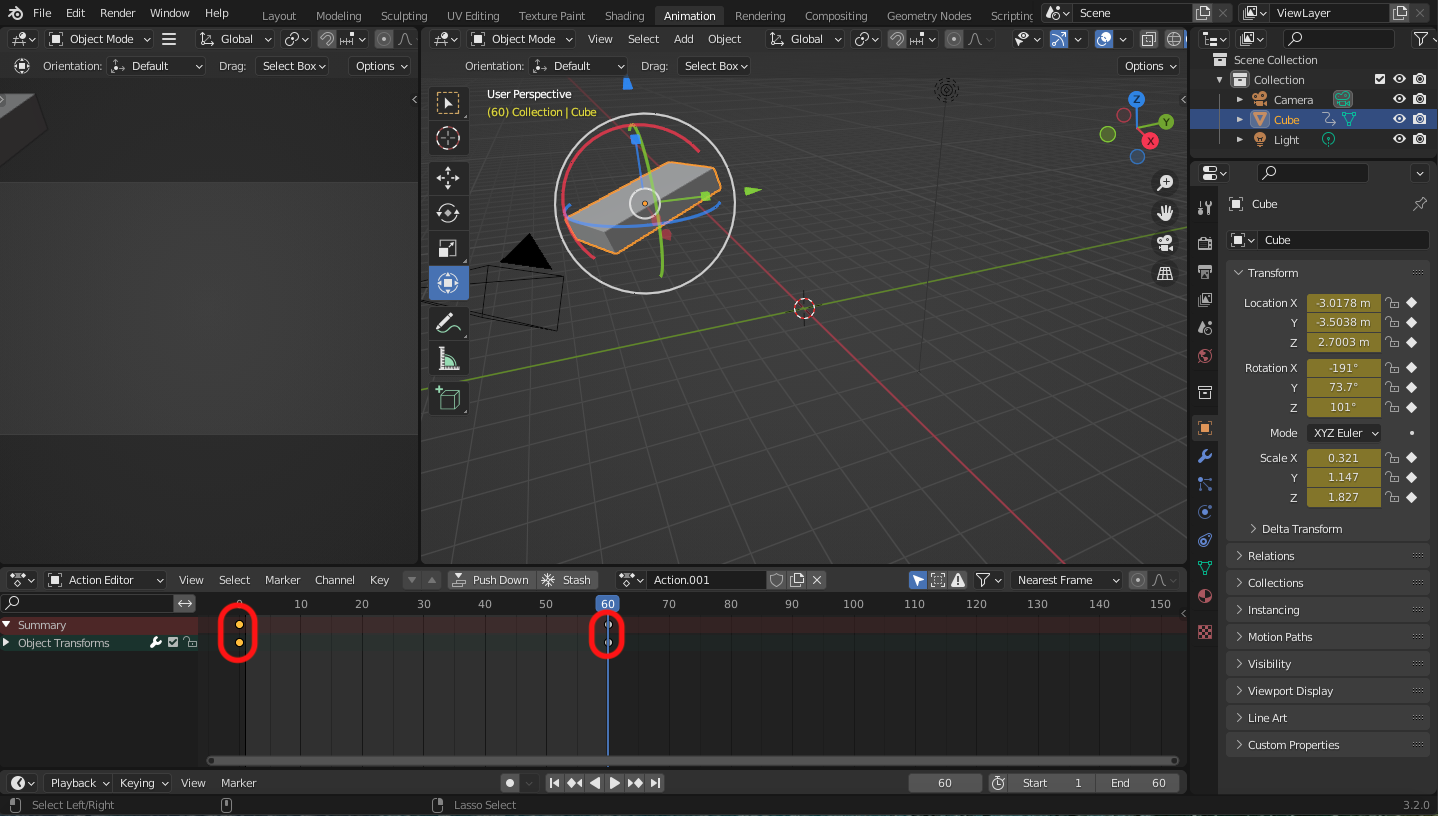Viewport: 1438px width, 816px height.
Task: Open viewport Object Mode dropdown
Action: click(x=522, y=39)
